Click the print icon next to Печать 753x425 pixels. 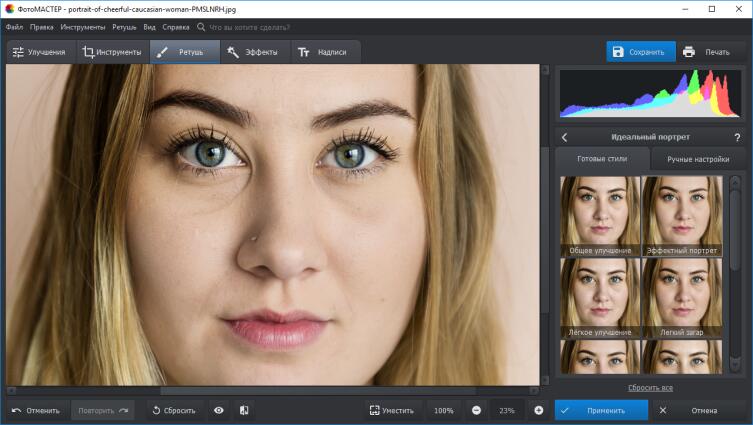coord(689,52)
